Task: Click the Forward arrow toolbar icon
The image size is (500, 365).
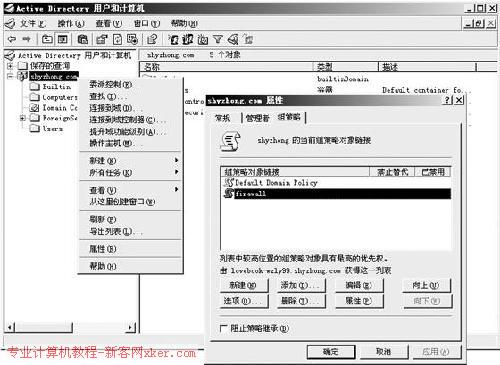Action: tap(26, 39)
